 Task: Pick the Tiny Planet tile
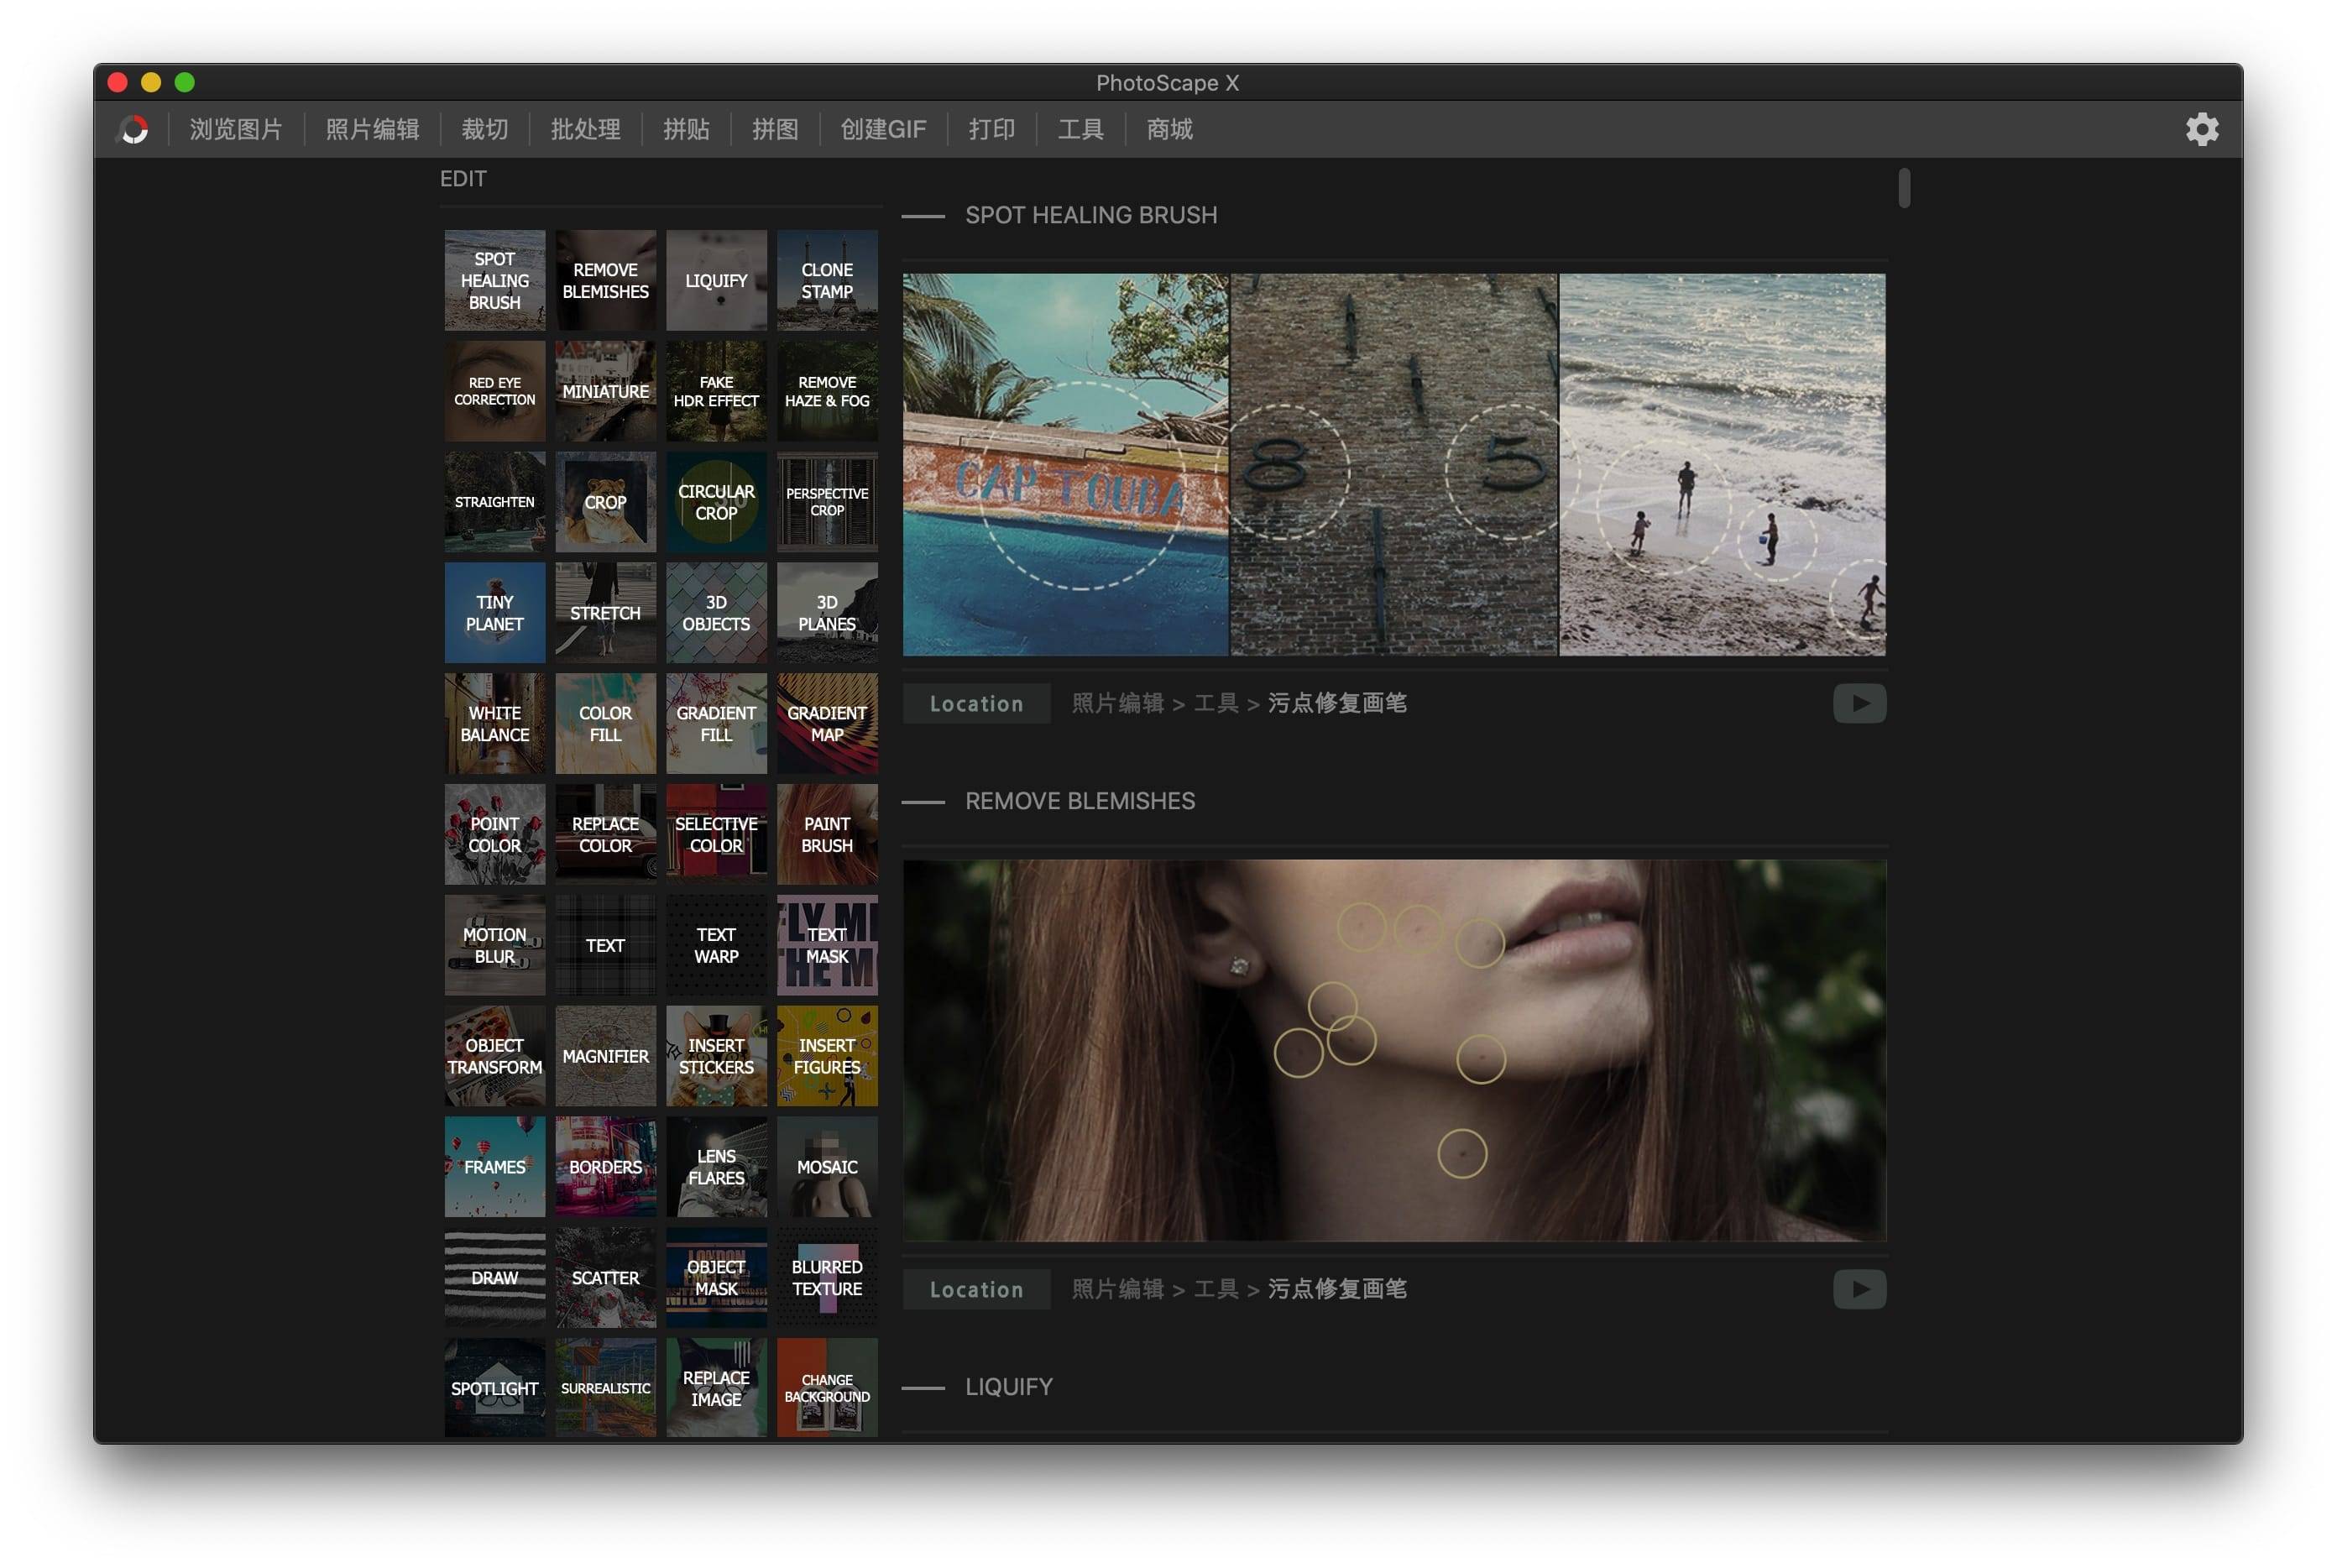pos(494,613)
